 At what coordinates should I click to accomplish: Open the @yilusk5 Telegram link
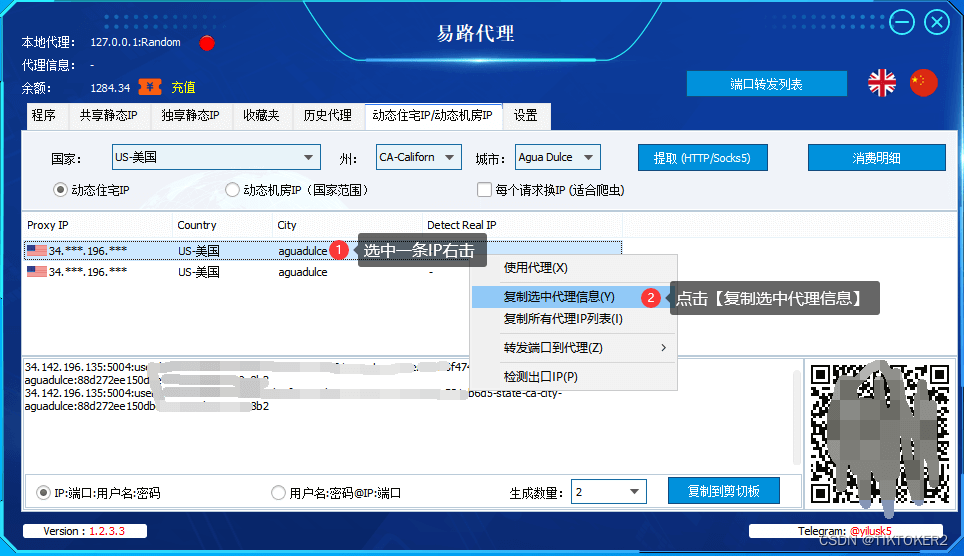tap(871, 531)
